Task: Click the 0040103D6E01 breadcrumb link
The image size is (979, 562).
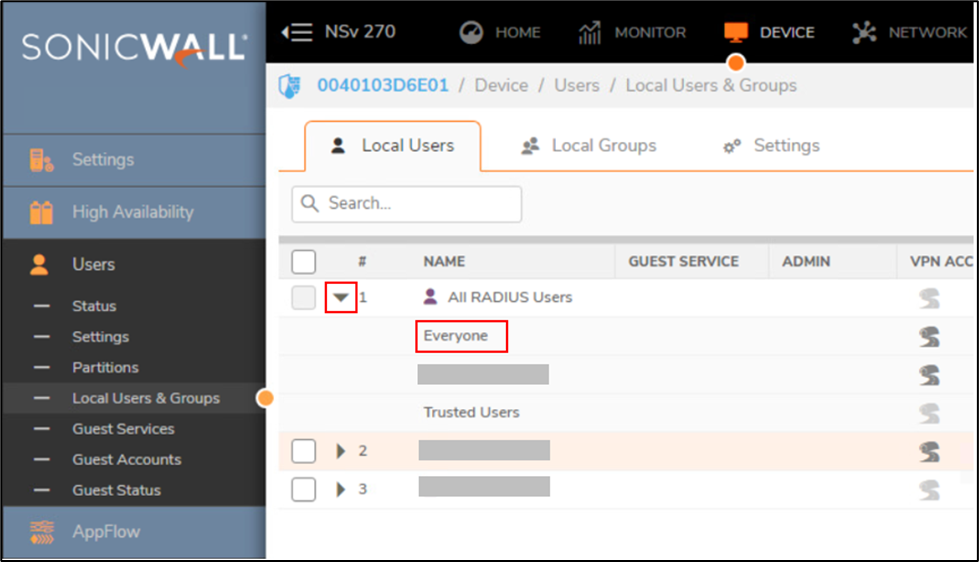Action: (x=382, y=86)
